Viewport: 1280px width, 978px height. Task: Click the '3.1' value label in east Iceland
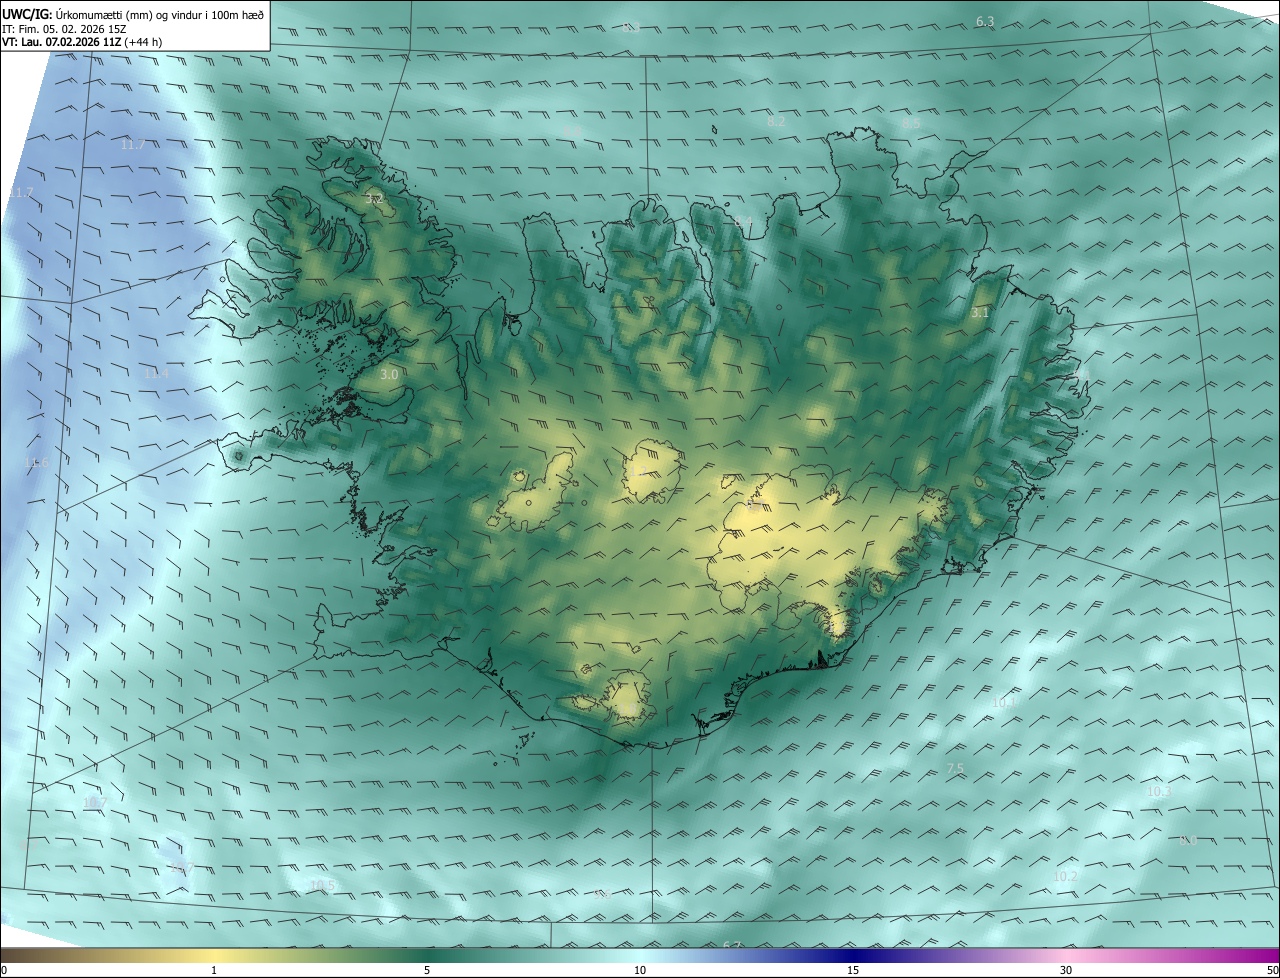tap(980, 313)
